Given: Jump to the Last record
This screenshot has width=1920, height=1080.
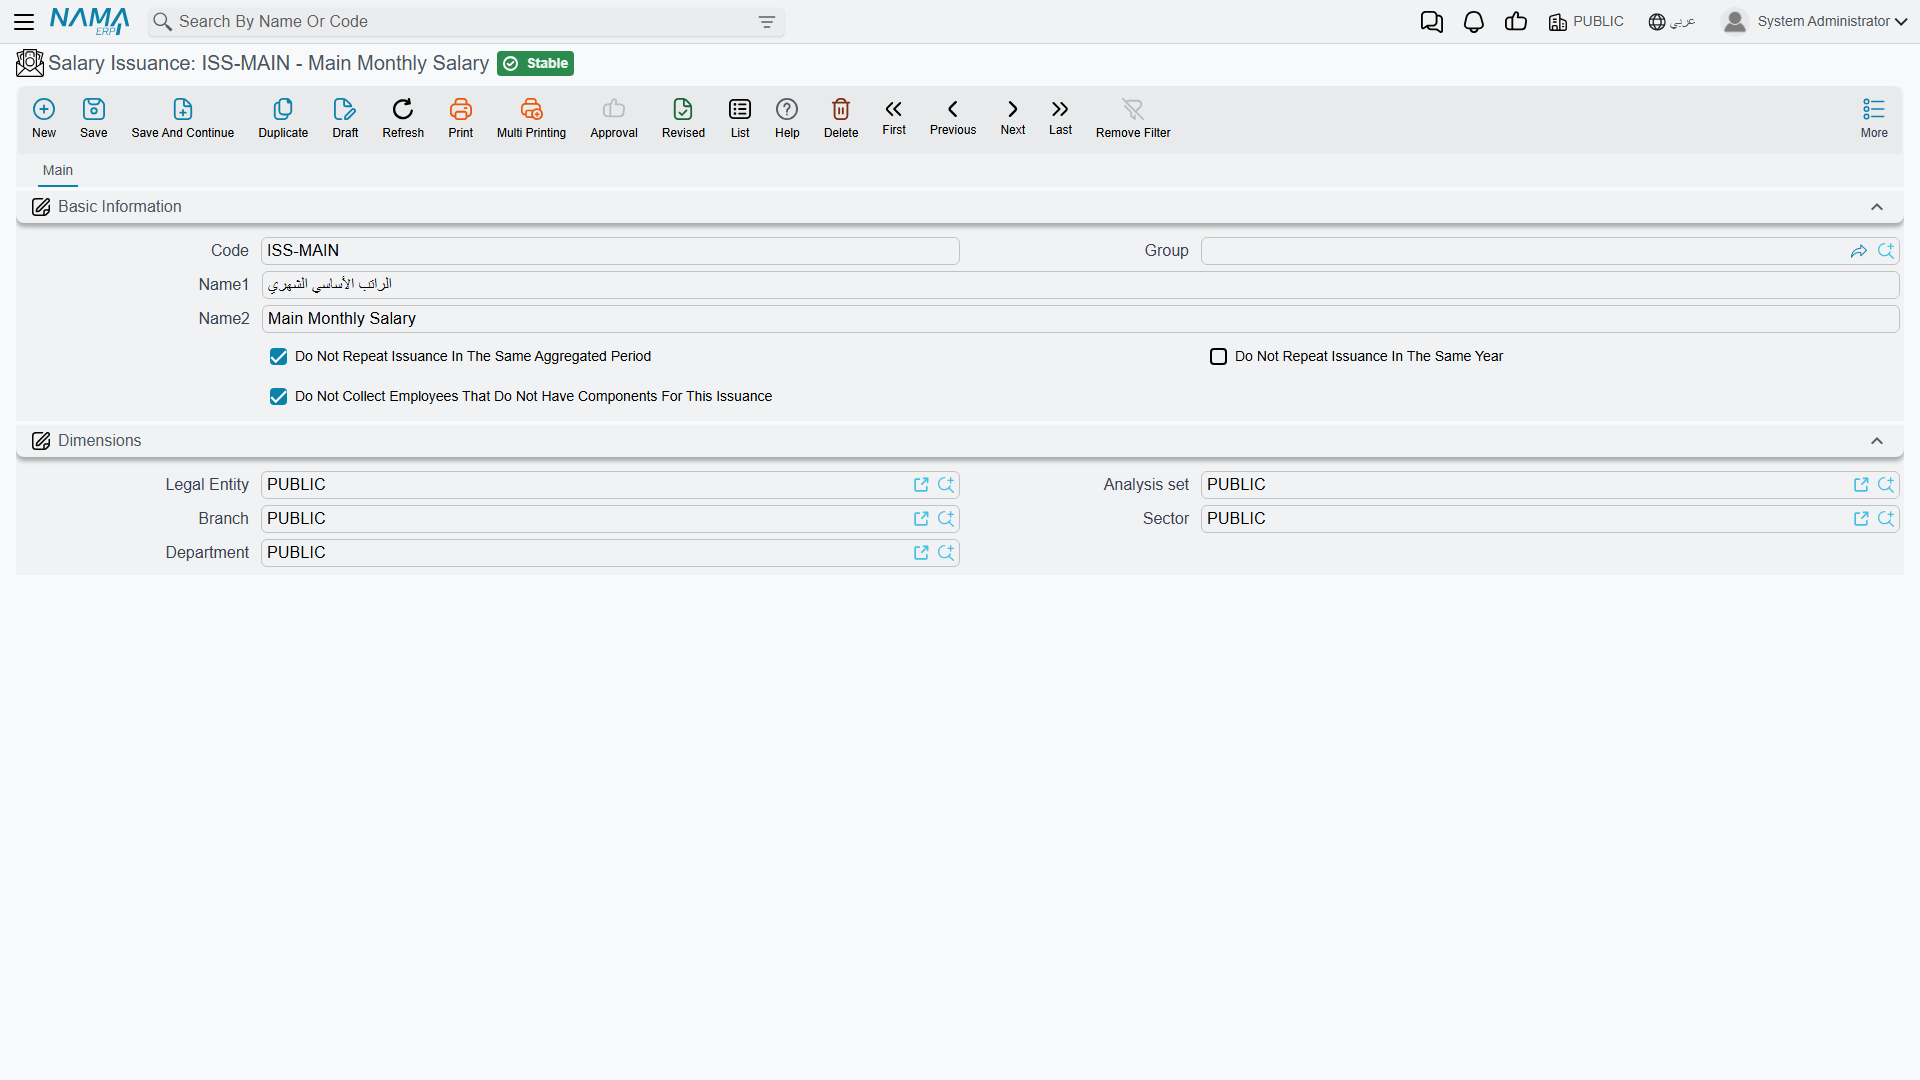Looking at the screenshot, I should [x=1060, y=117].
